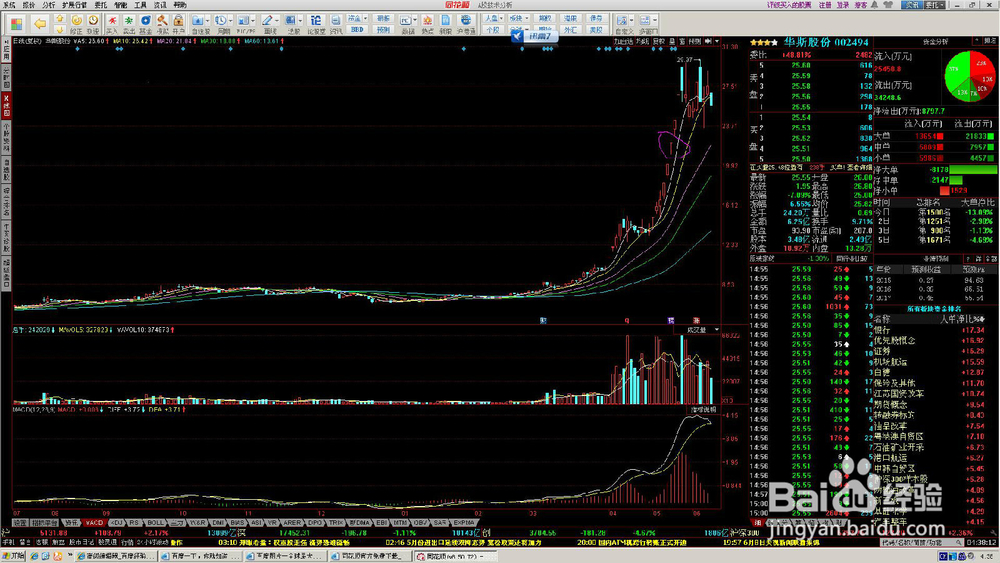Screen dimensions: 1000x563
Task: Open the 分析 menu
Action: click(x=48, y=5)
